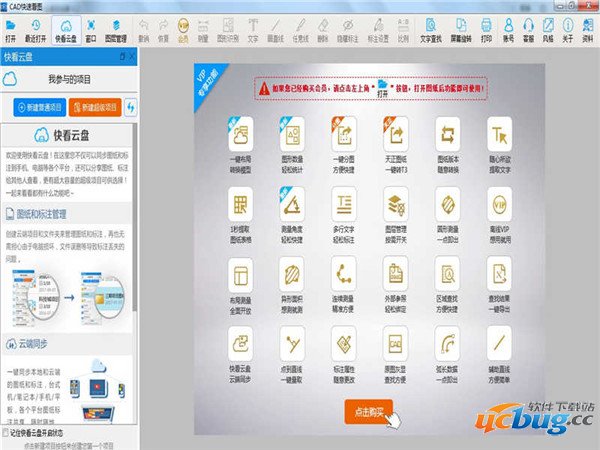
Task: Click the 区域查找 feature icon
Action: (448, 274)
